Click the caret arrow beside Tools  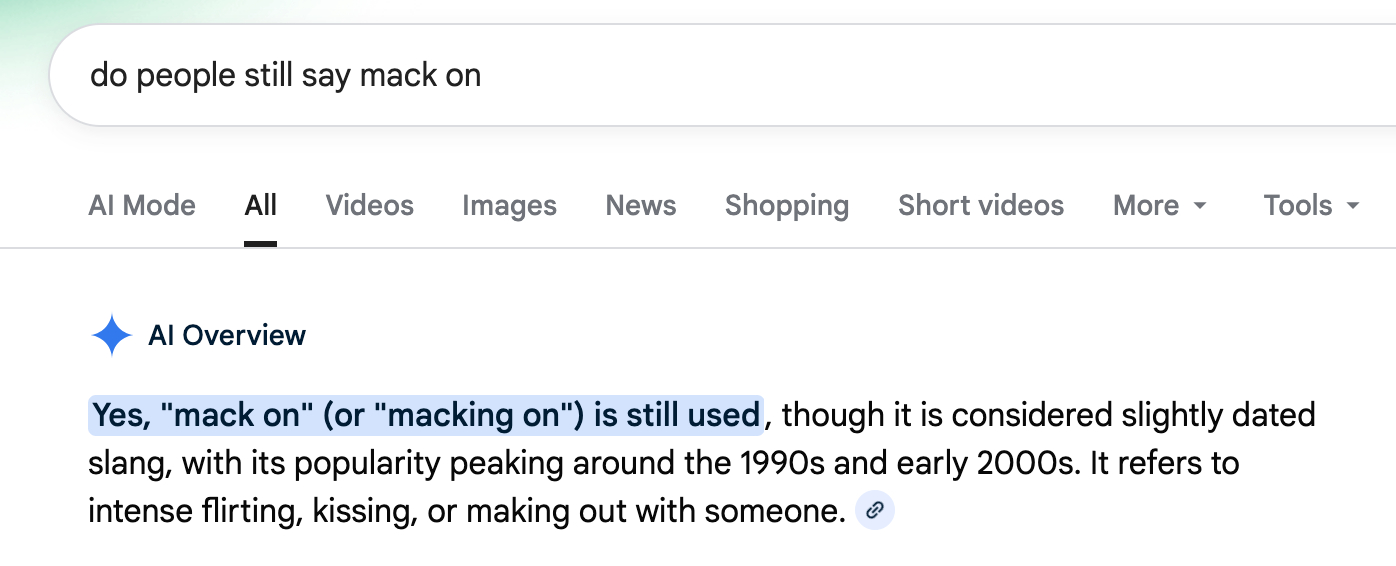(1353, 206)
